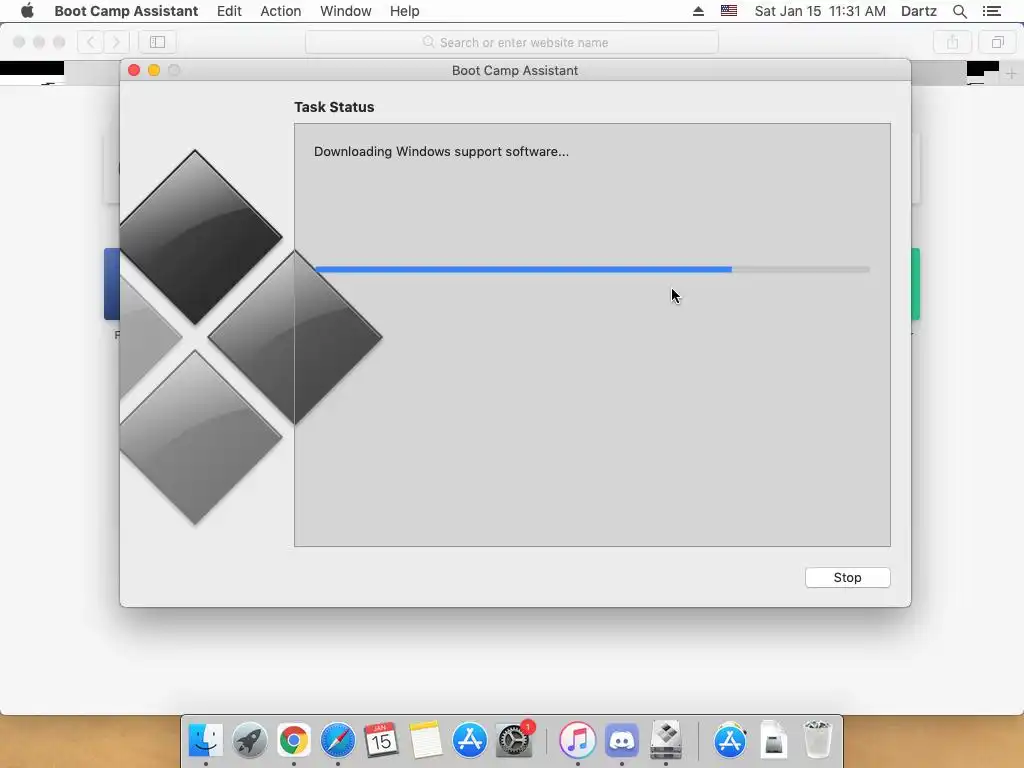
Task: Show Safari's tab overview button
Action: 997,42
